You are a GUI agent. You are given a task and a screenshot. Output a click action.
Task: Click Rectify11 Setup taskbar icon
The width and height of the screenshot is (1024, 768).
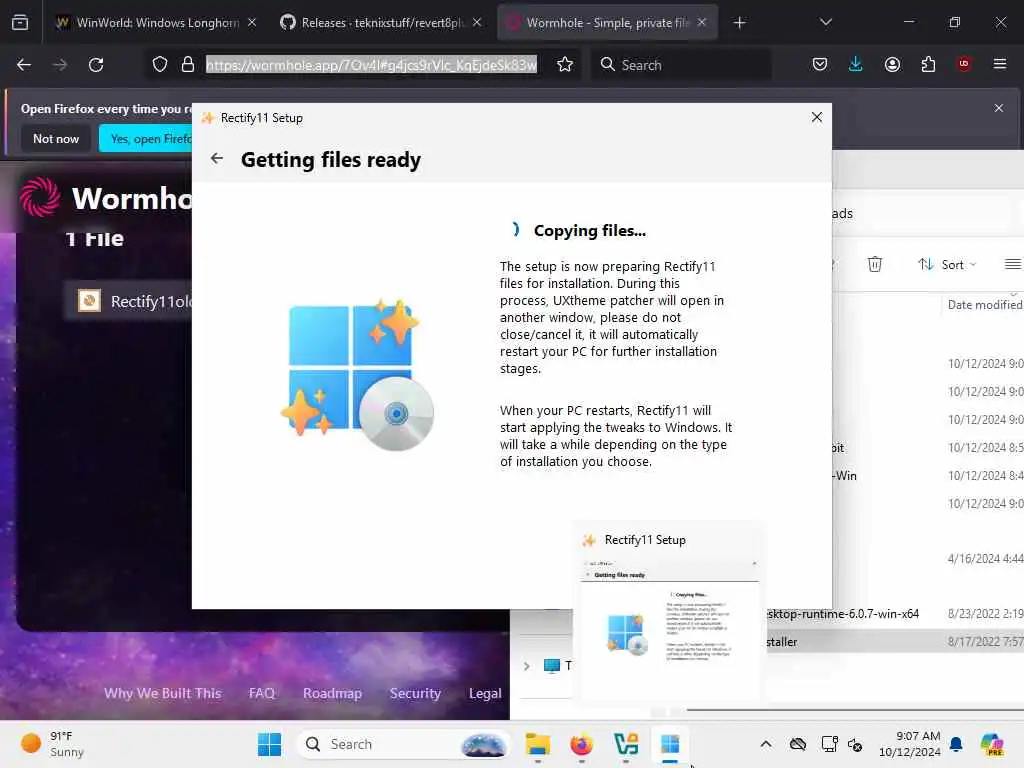click(x=670, y=744)
